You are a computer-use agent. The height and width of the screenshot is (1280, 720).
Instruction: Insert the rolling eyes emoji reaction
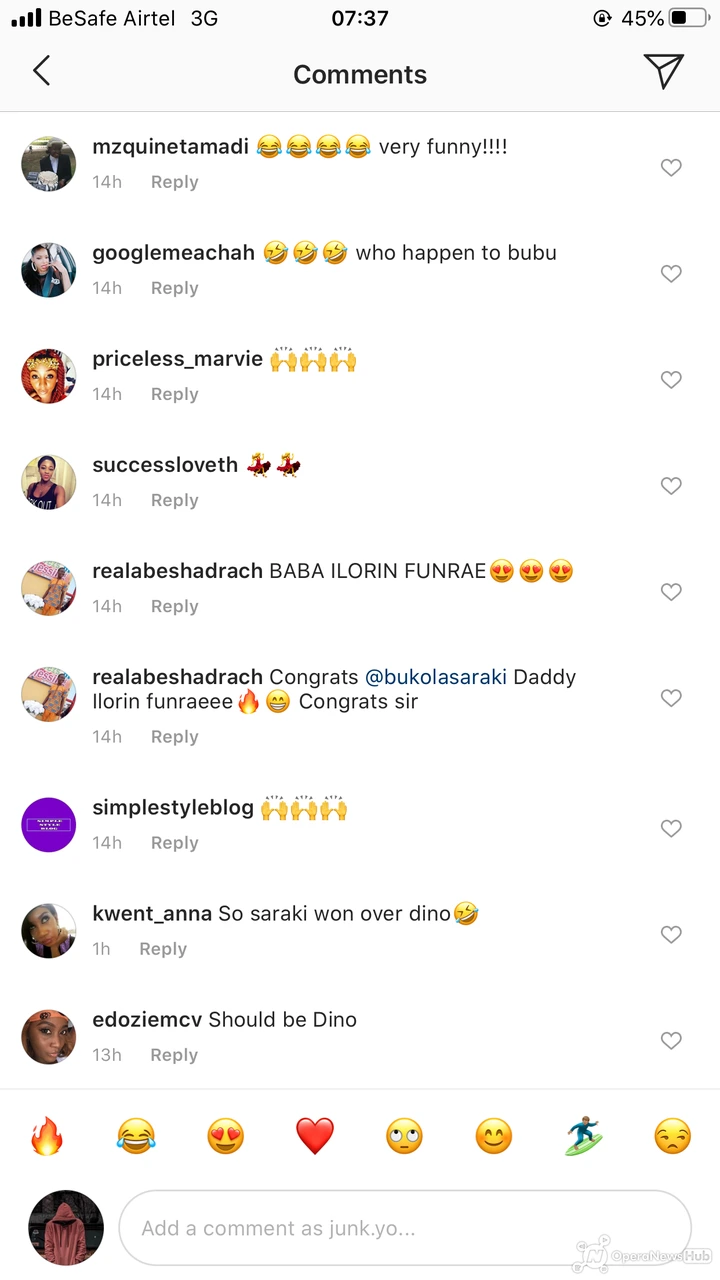[404, 1136]
